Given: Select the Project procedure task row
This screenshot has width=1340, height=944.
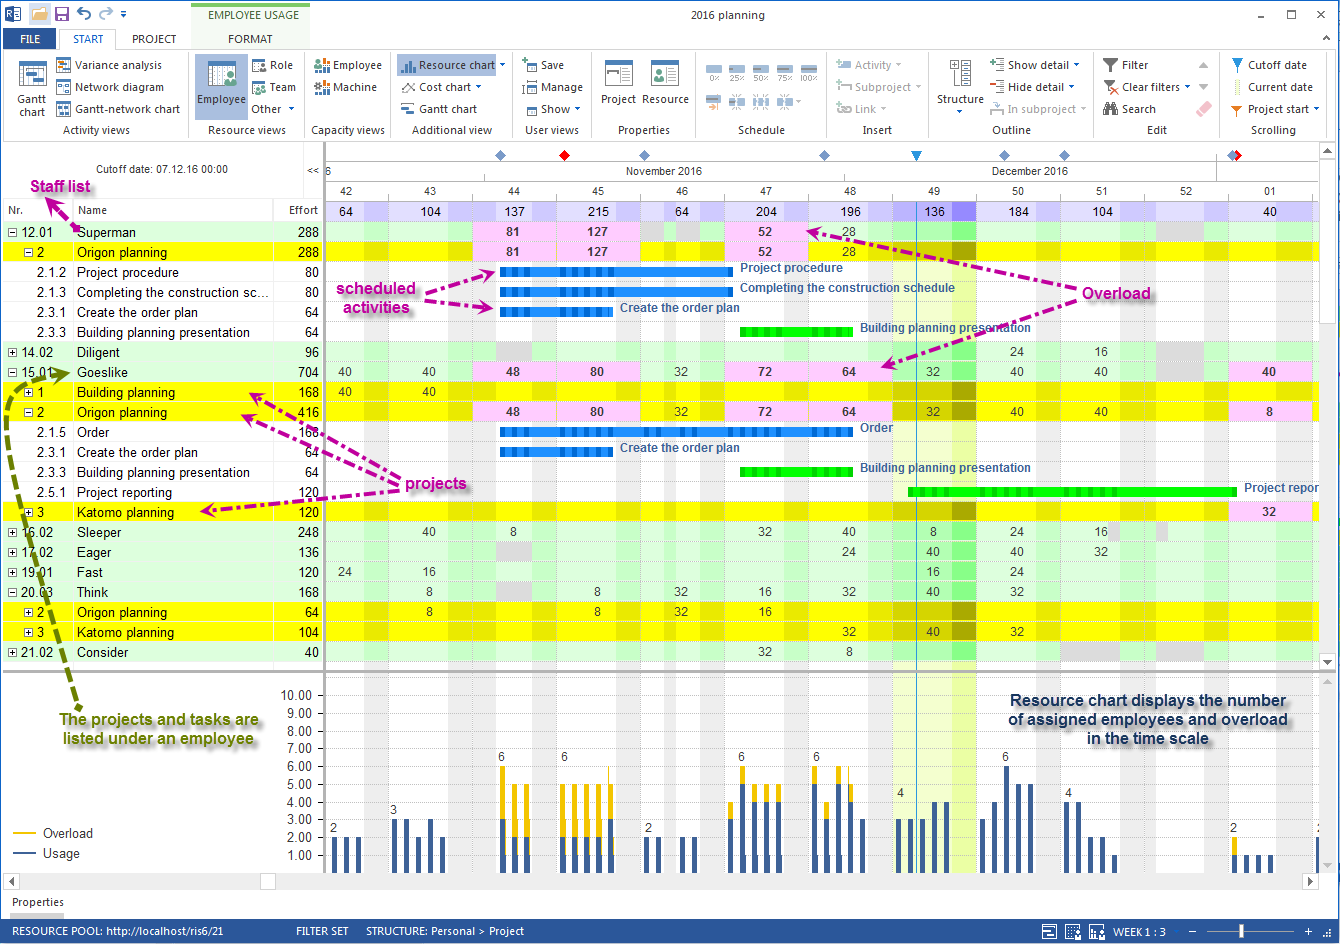Looking at the screenshot, I should [x=162, y=272].
